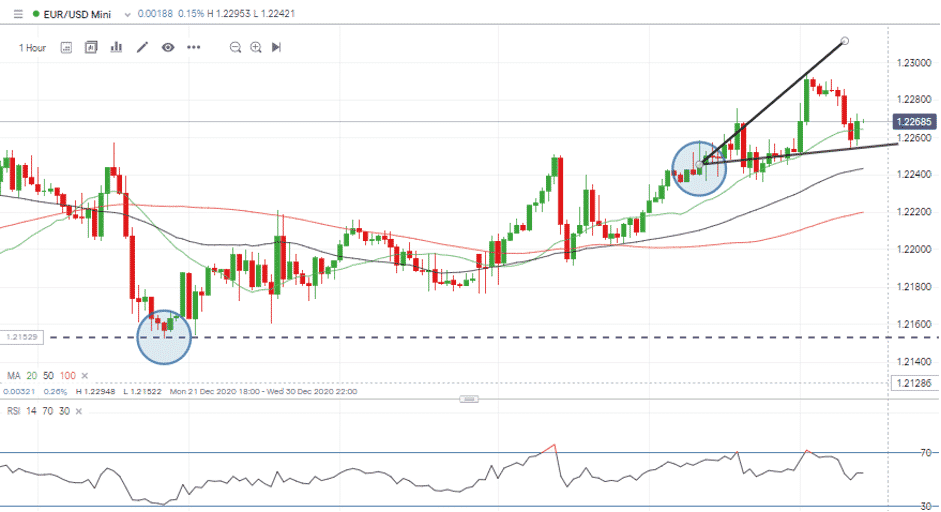Image resolution: width=941 pixels, height=512 pixels.
Task: Click the 0.15% change percentage
Action: click(x=191, y=13)
